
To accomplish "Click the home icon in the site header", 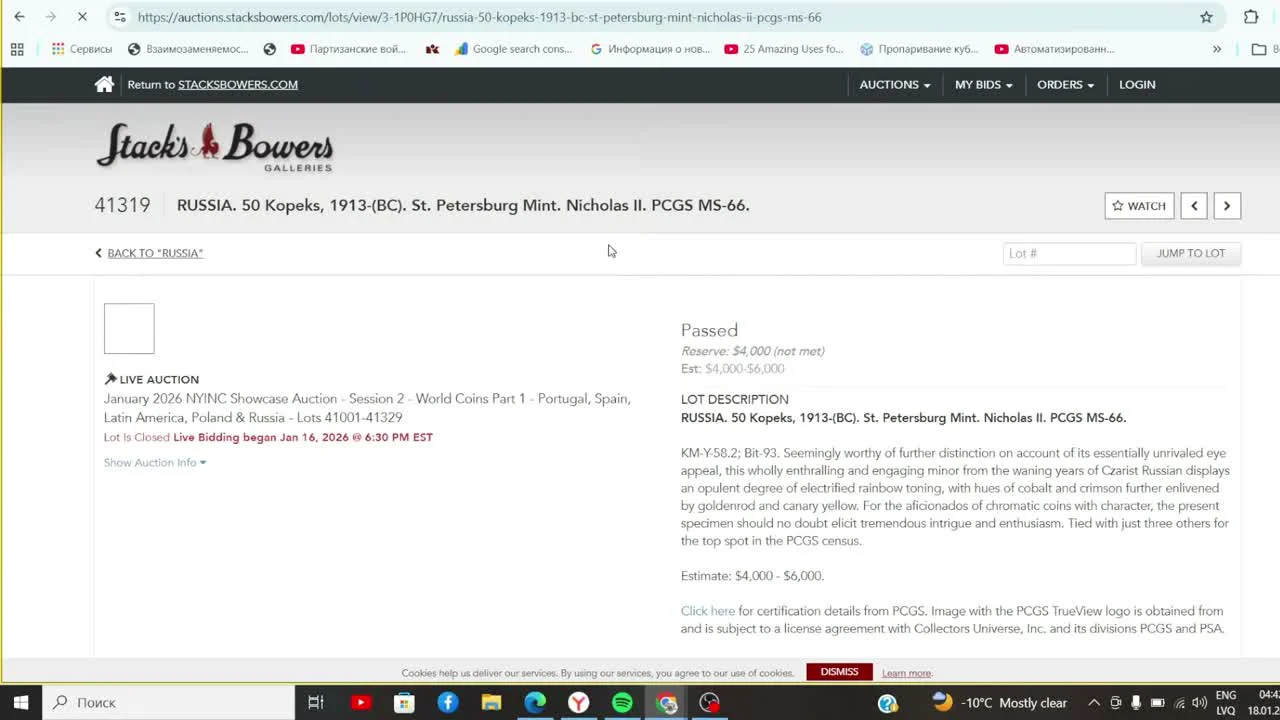I will click(104, 84).
